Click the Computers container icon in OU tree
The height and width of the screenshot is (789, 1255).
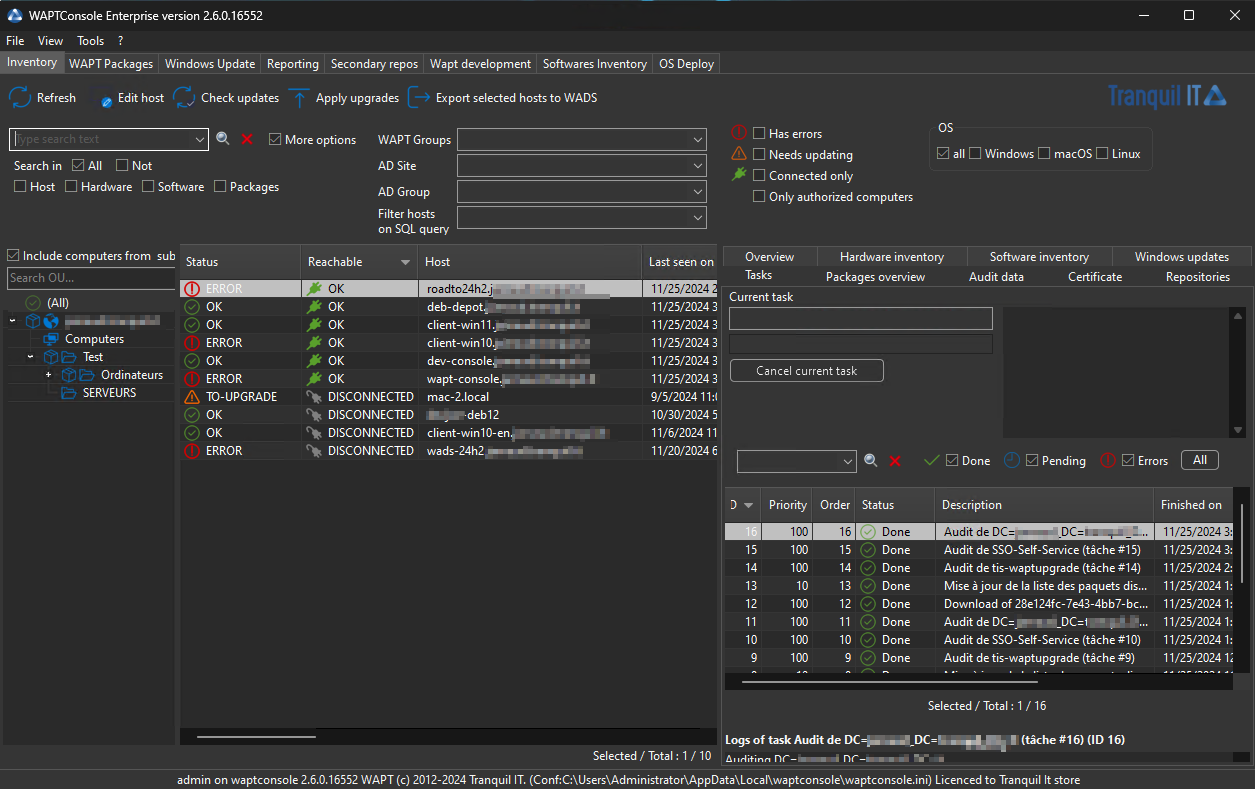pos(50,339)
